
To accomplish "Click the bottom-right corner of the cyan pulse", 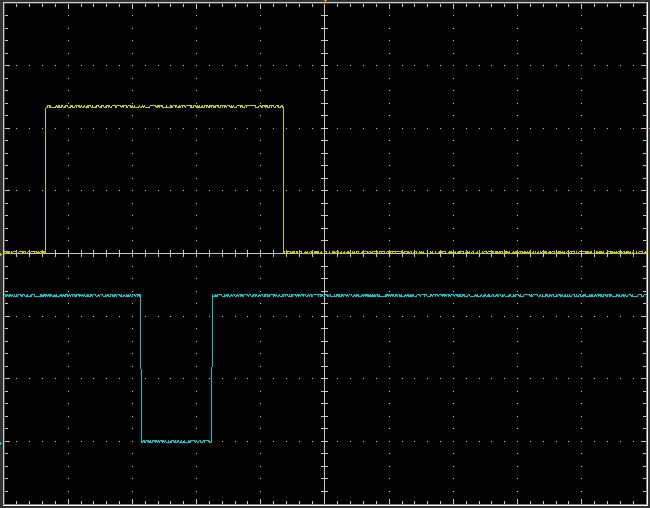I will pyautogui.click(x=212, y=441).
